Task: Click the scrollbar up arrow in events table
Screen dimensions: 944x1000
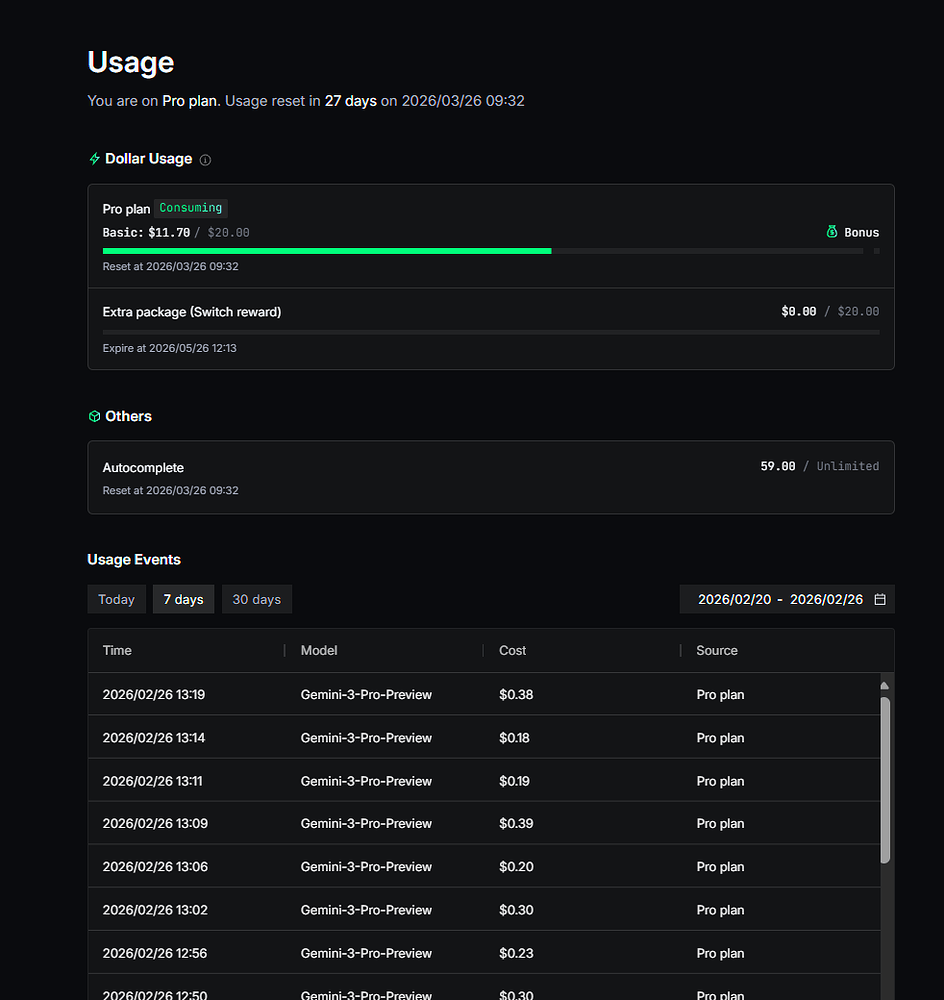Action: tap(885, 686)
